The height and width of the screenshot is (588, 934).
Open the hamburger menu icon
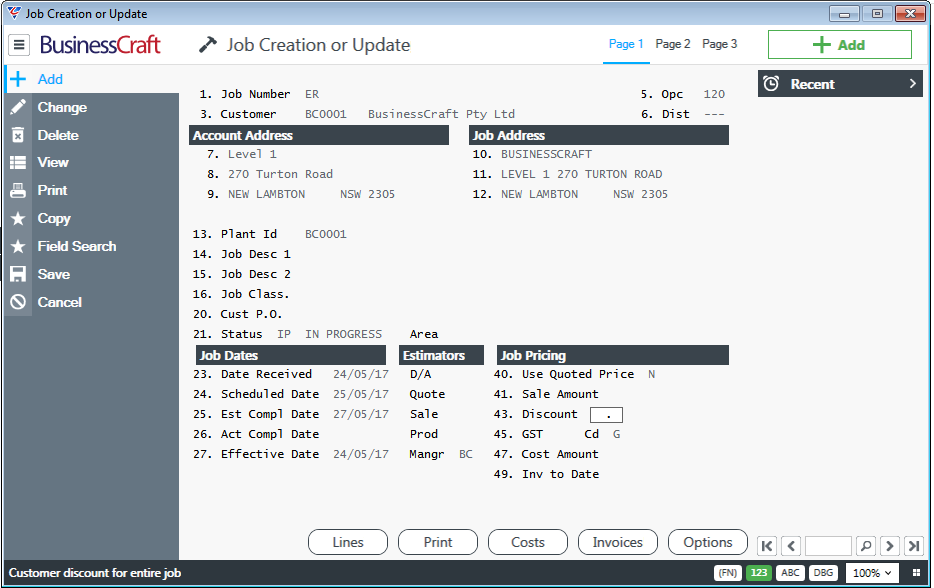pyautogui.click(x=19, y=45)
